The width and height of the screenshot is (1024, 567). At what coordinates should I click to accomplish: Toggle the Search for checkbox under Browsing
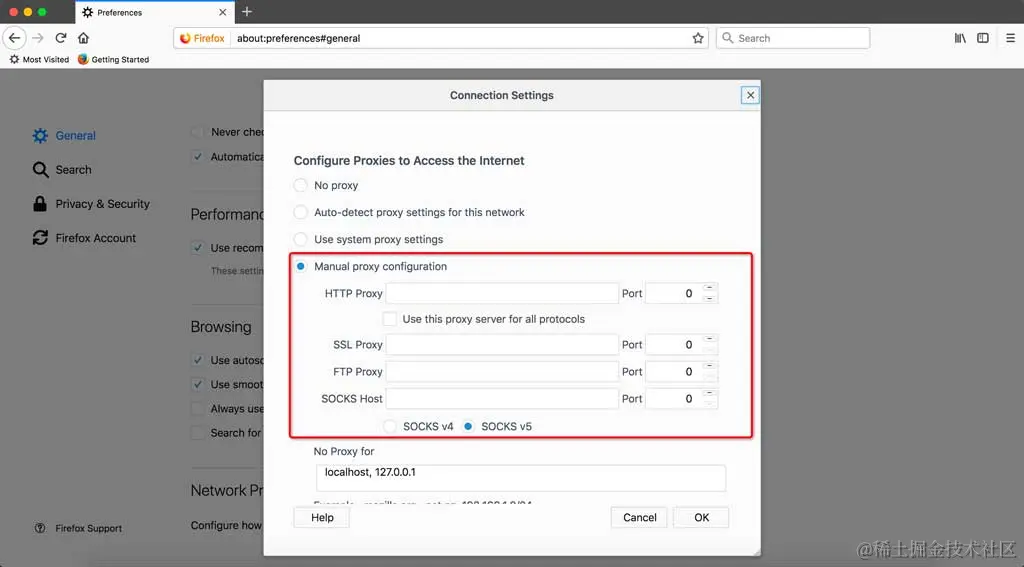197,433
